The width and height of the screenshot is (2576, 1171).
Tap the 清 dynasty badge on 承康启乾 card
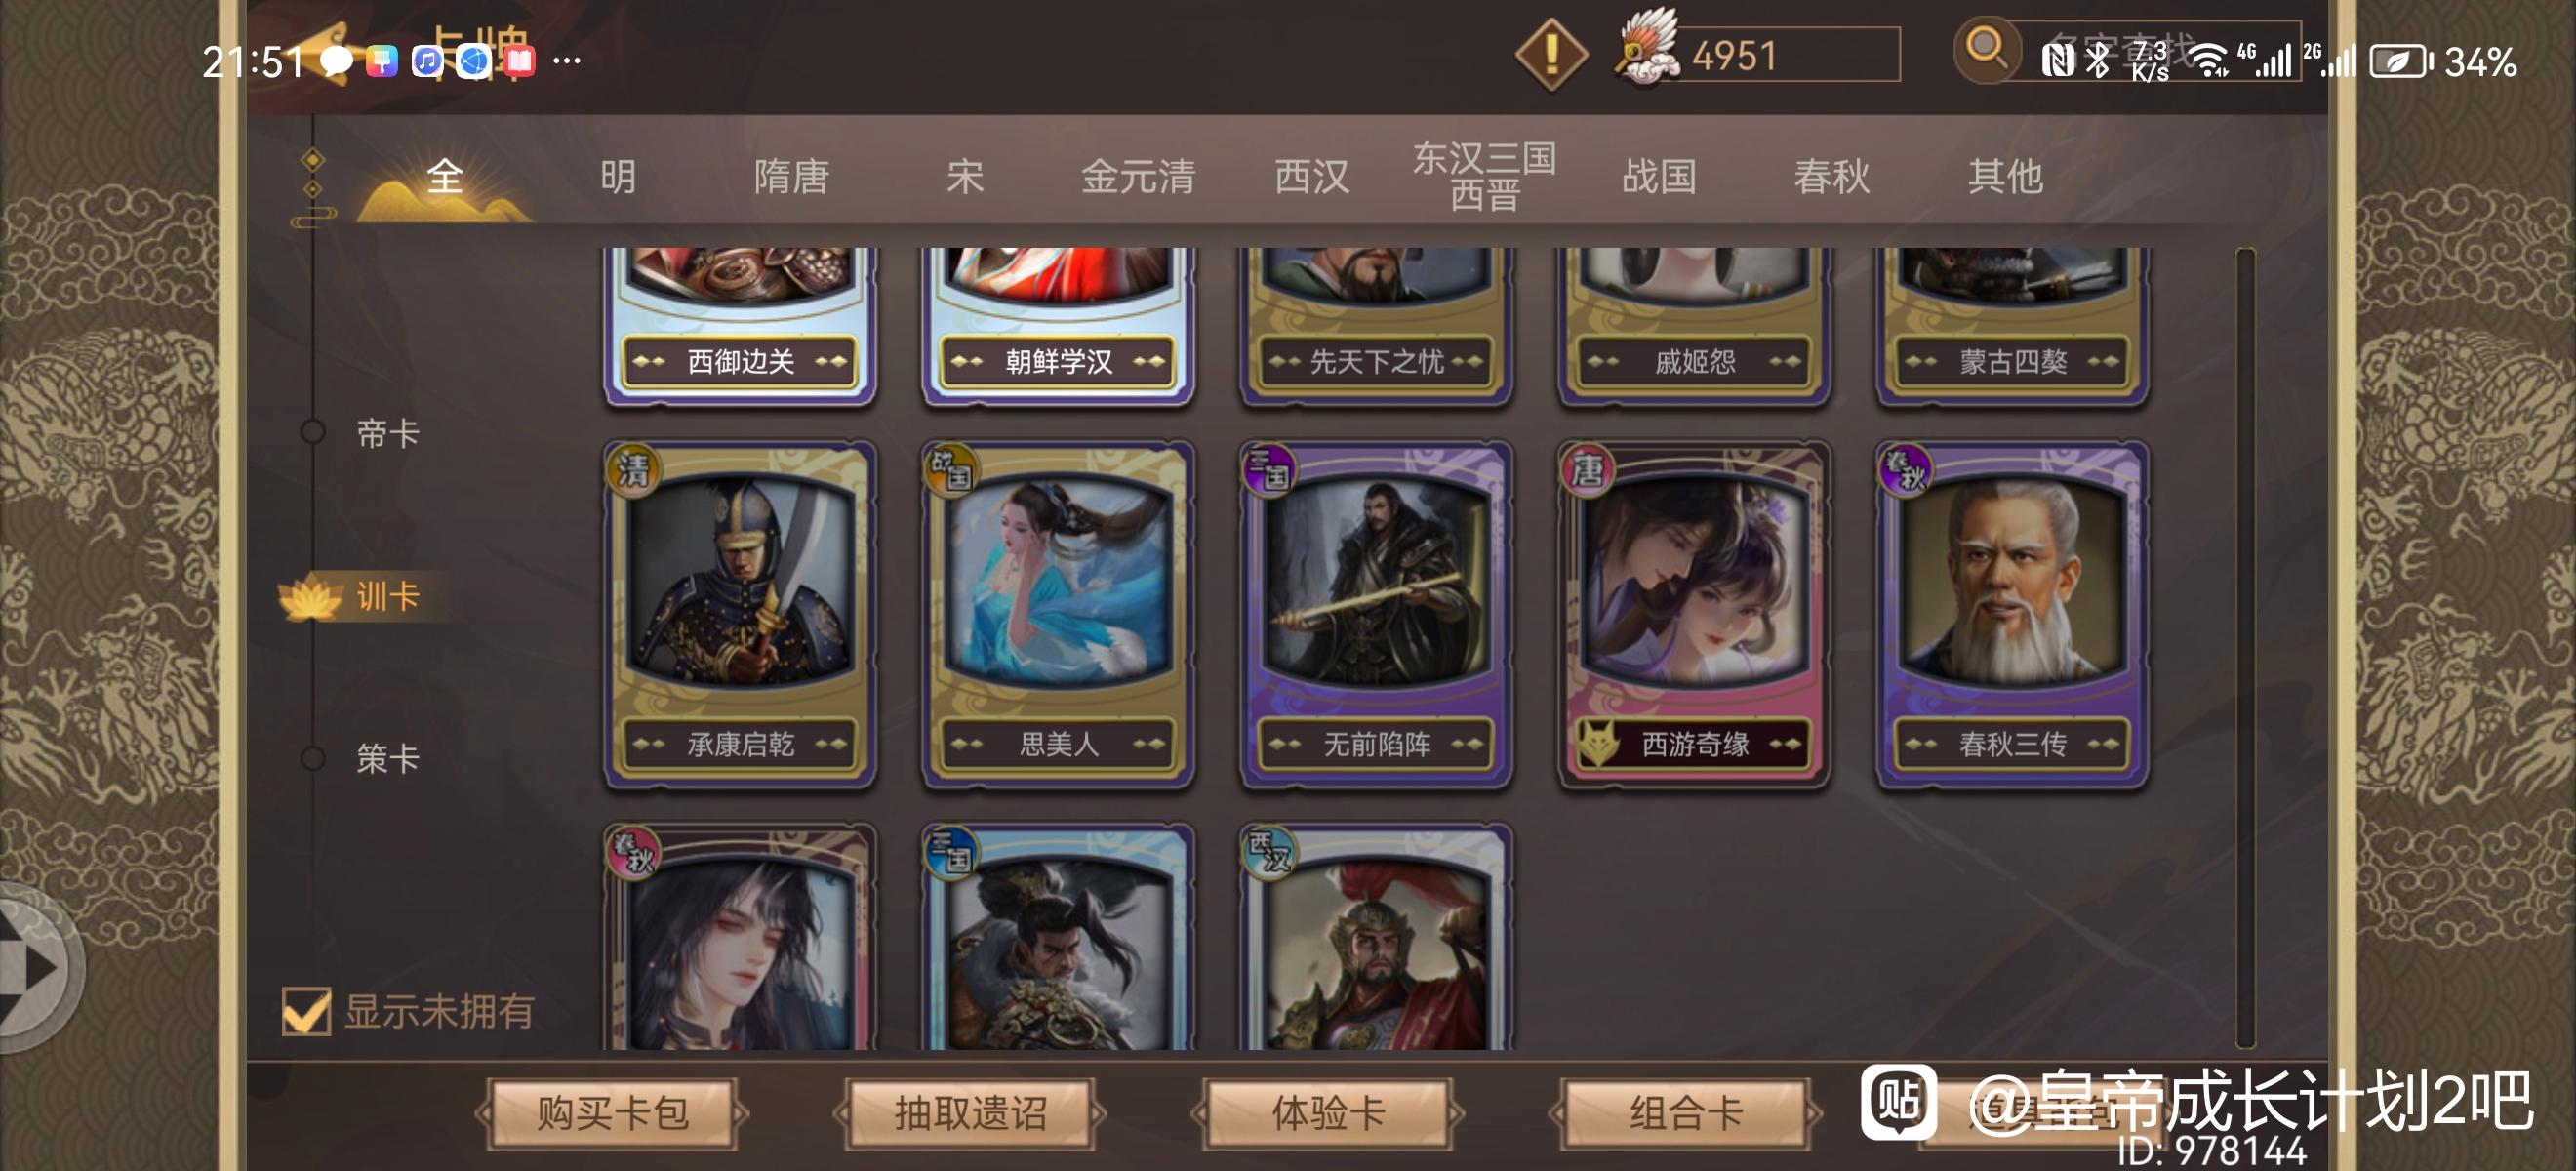coord(634,469)
